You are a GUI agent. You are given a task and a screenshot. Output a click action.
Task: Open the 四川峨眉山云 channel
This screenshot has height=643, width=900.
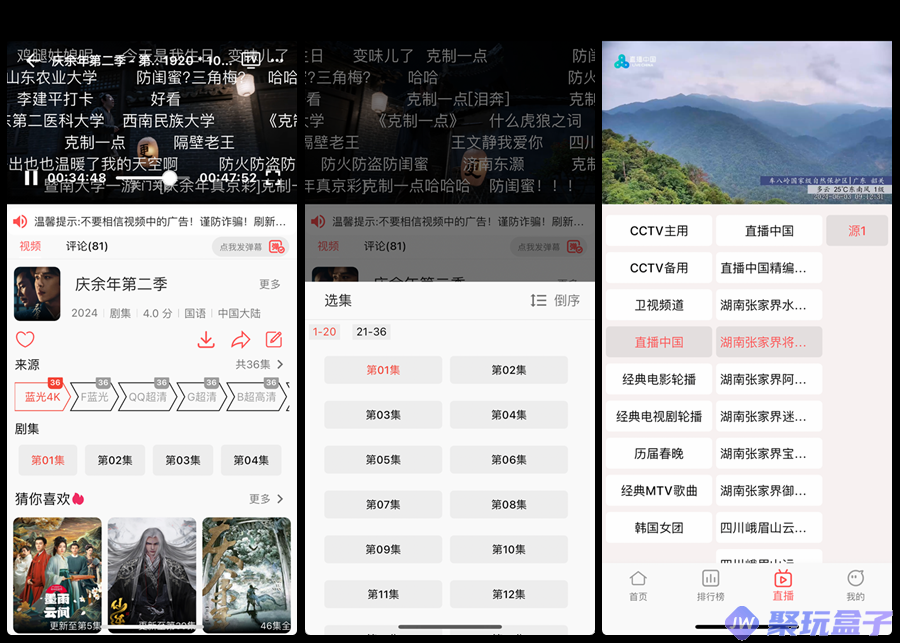pos(769,528)
